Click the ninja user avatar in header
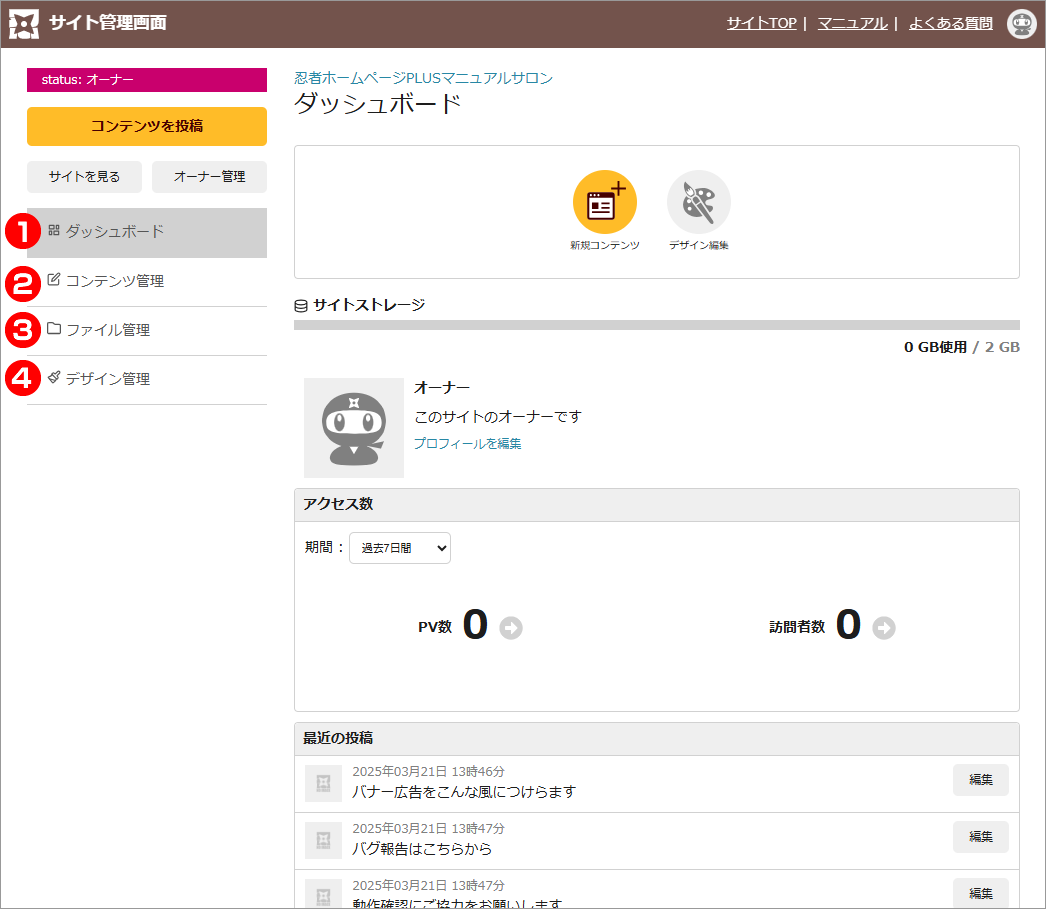The width and height of the screenshot is (1046, 909). tap(1021, 23)
